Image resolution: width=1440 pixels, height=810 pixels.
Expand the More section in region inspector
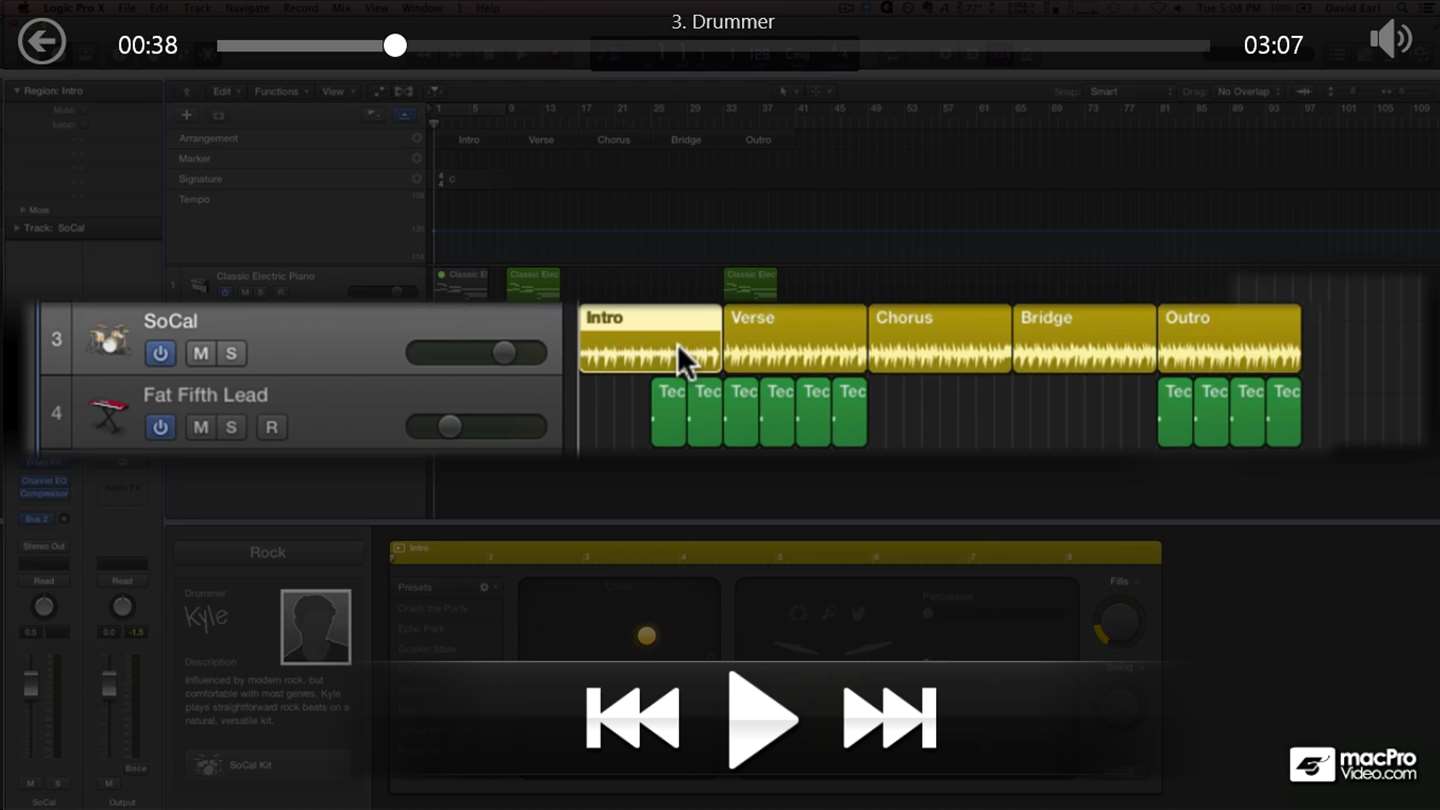[23, 210]
